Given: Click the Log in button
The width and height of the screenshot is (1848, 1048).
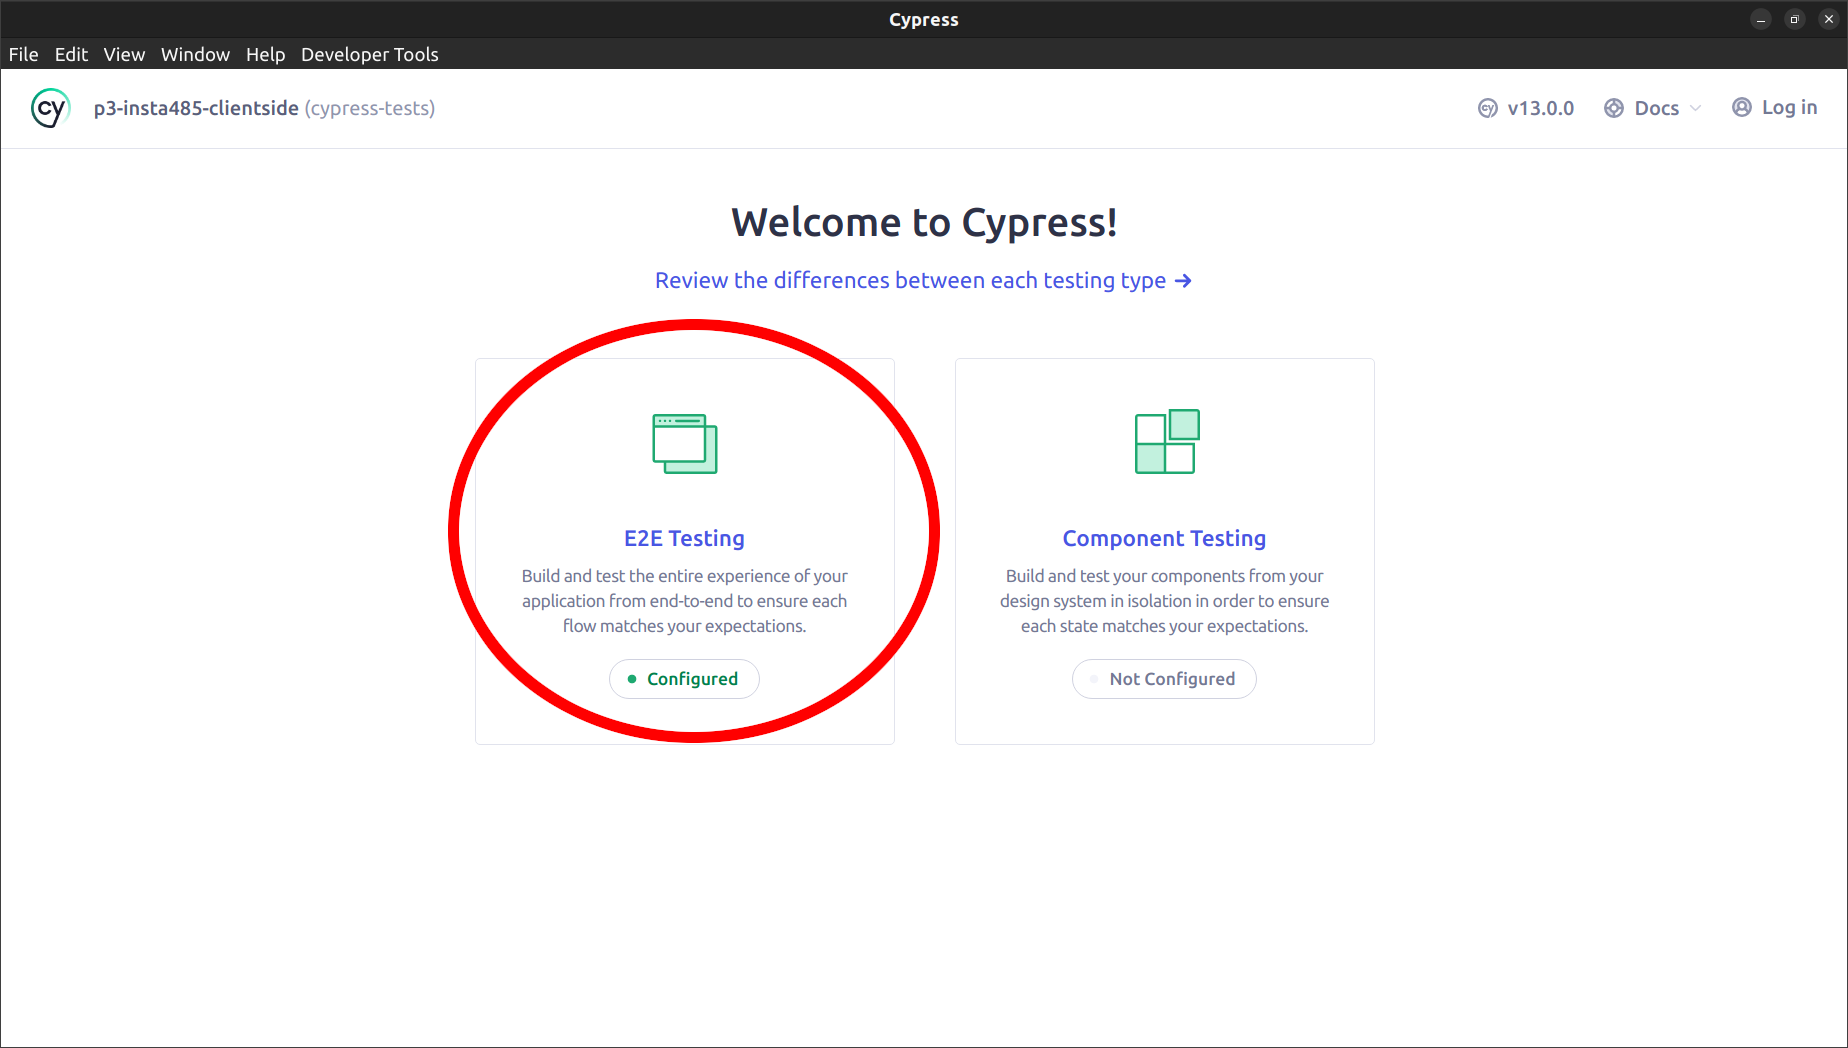Looking at the screenshot, I should pos(1788,107).
